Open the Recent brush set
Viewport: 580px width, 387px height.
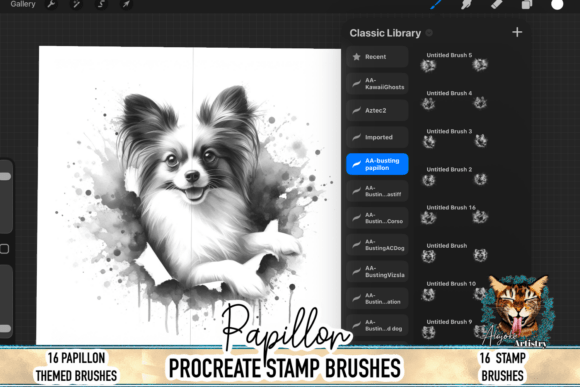pos(377,57)
